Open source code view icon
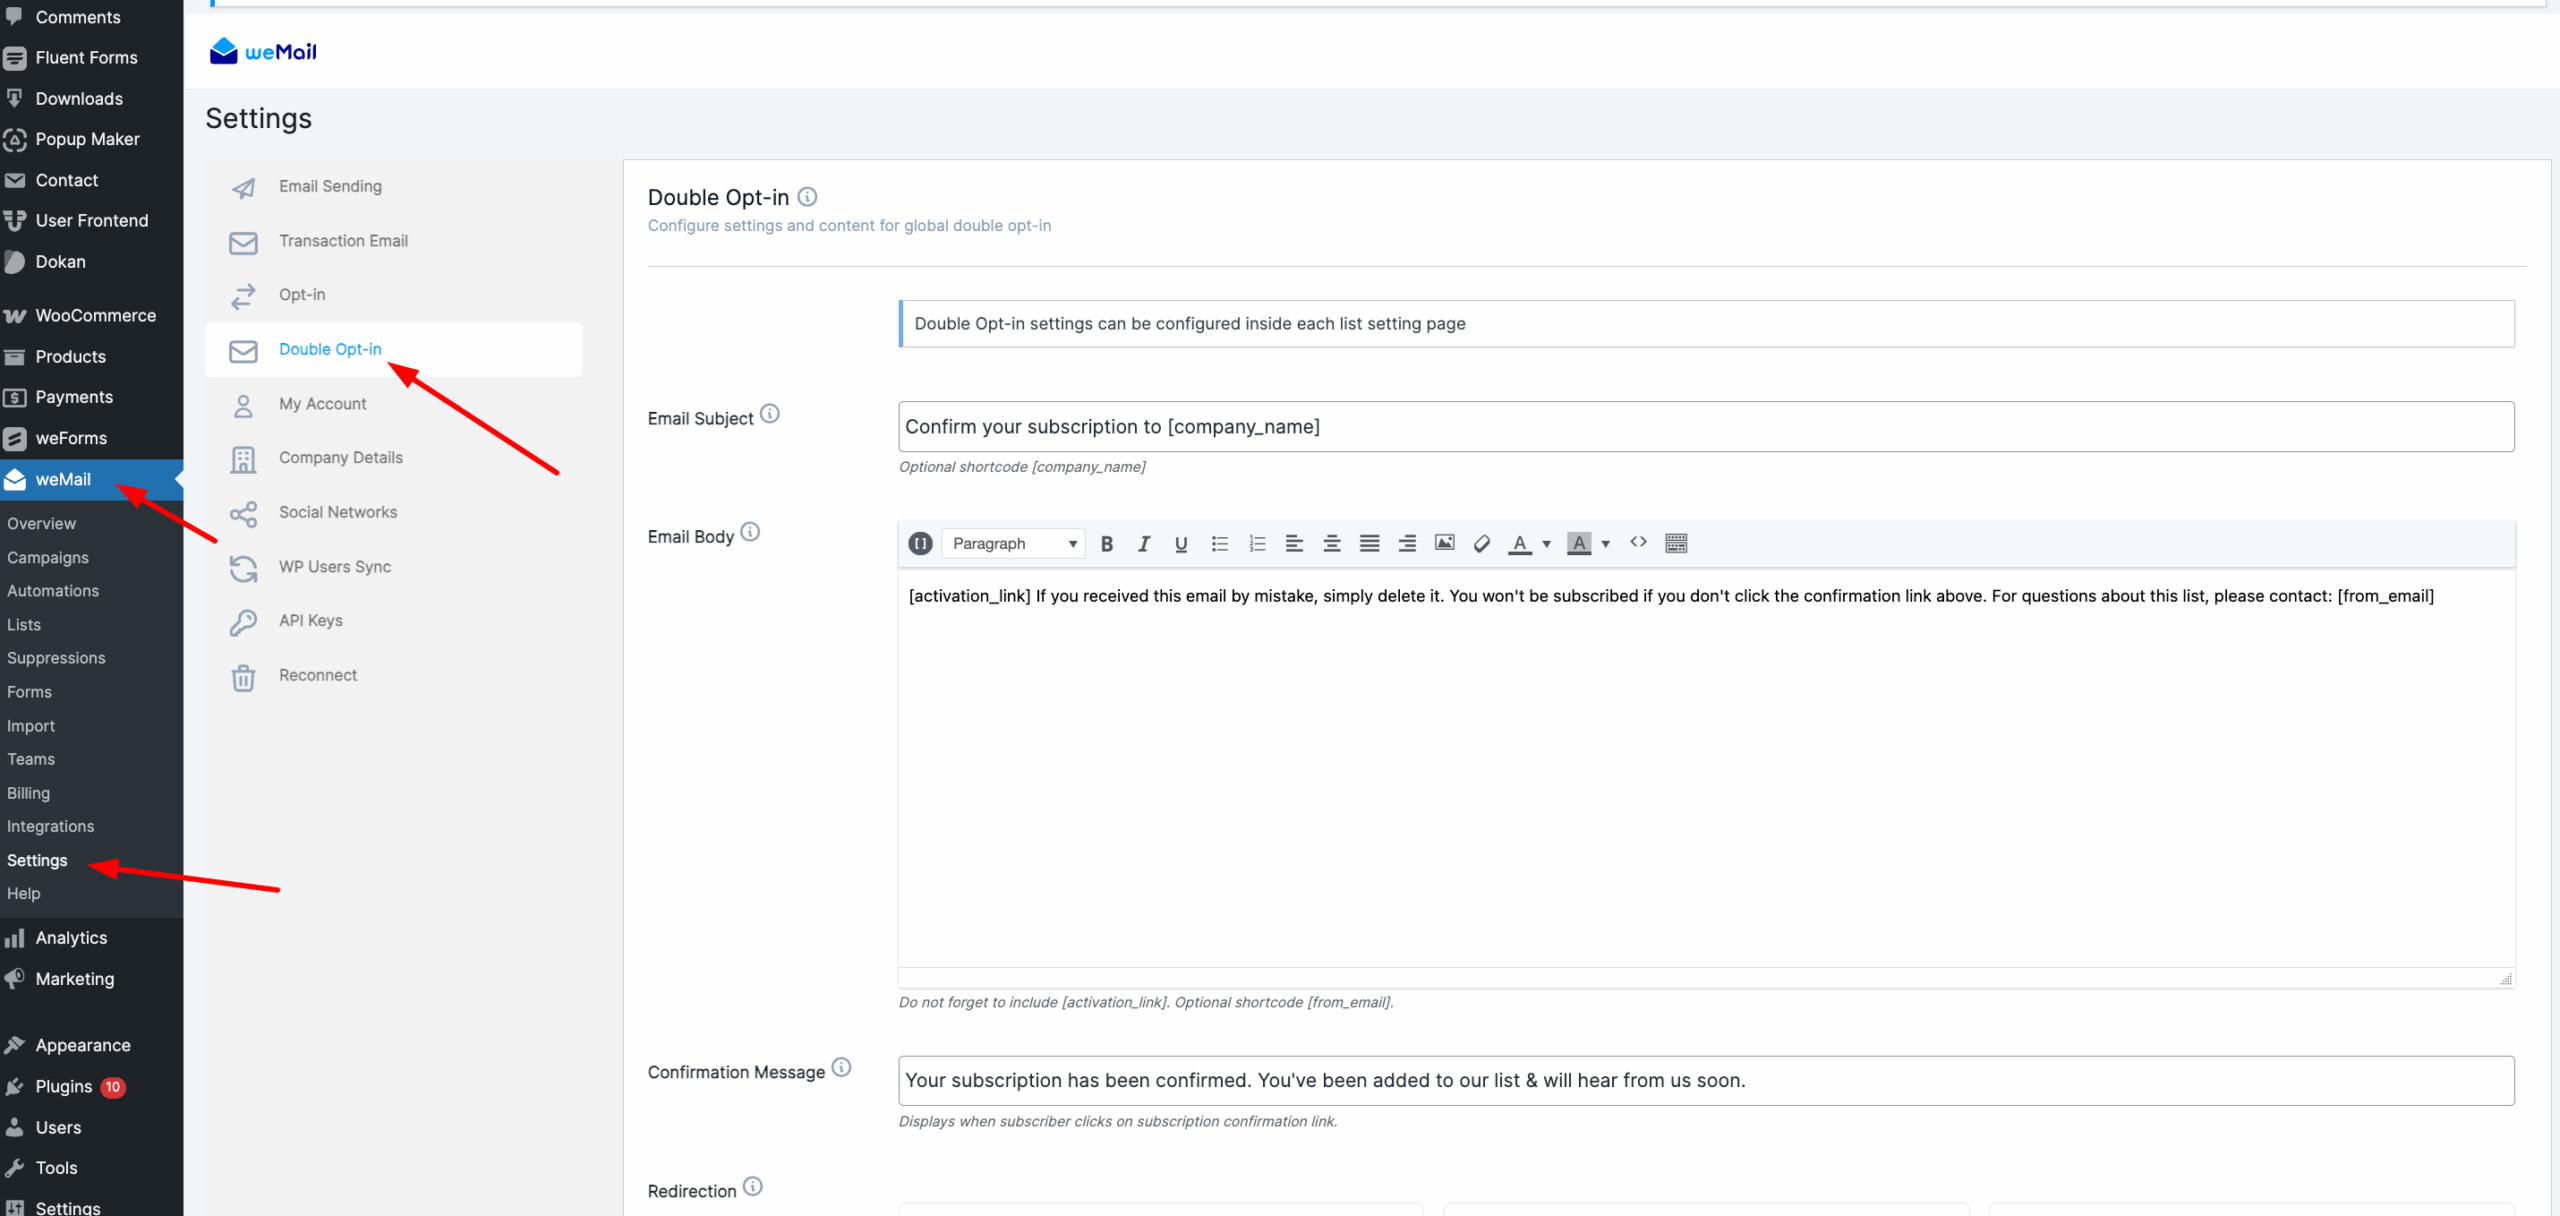This screenshot has width=2560, height=1216. 1638,542
